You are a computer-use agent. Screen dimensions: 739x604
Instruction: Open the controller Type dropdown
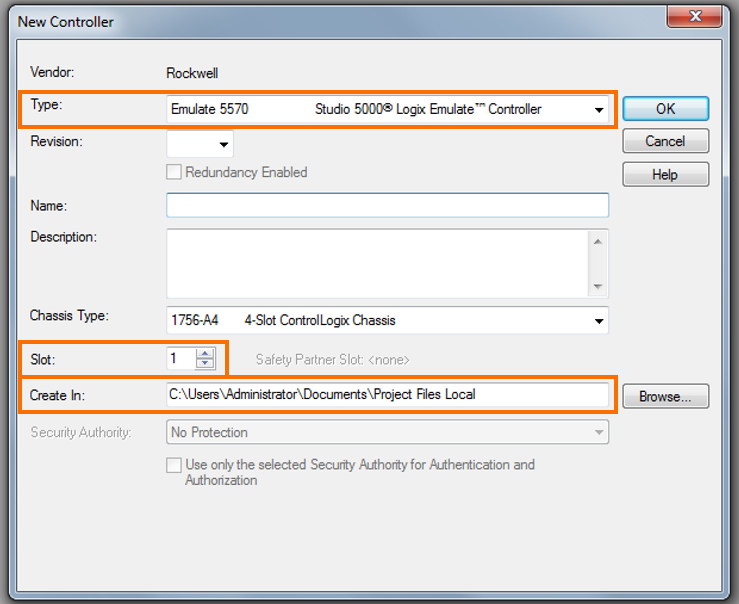[387, 109]
